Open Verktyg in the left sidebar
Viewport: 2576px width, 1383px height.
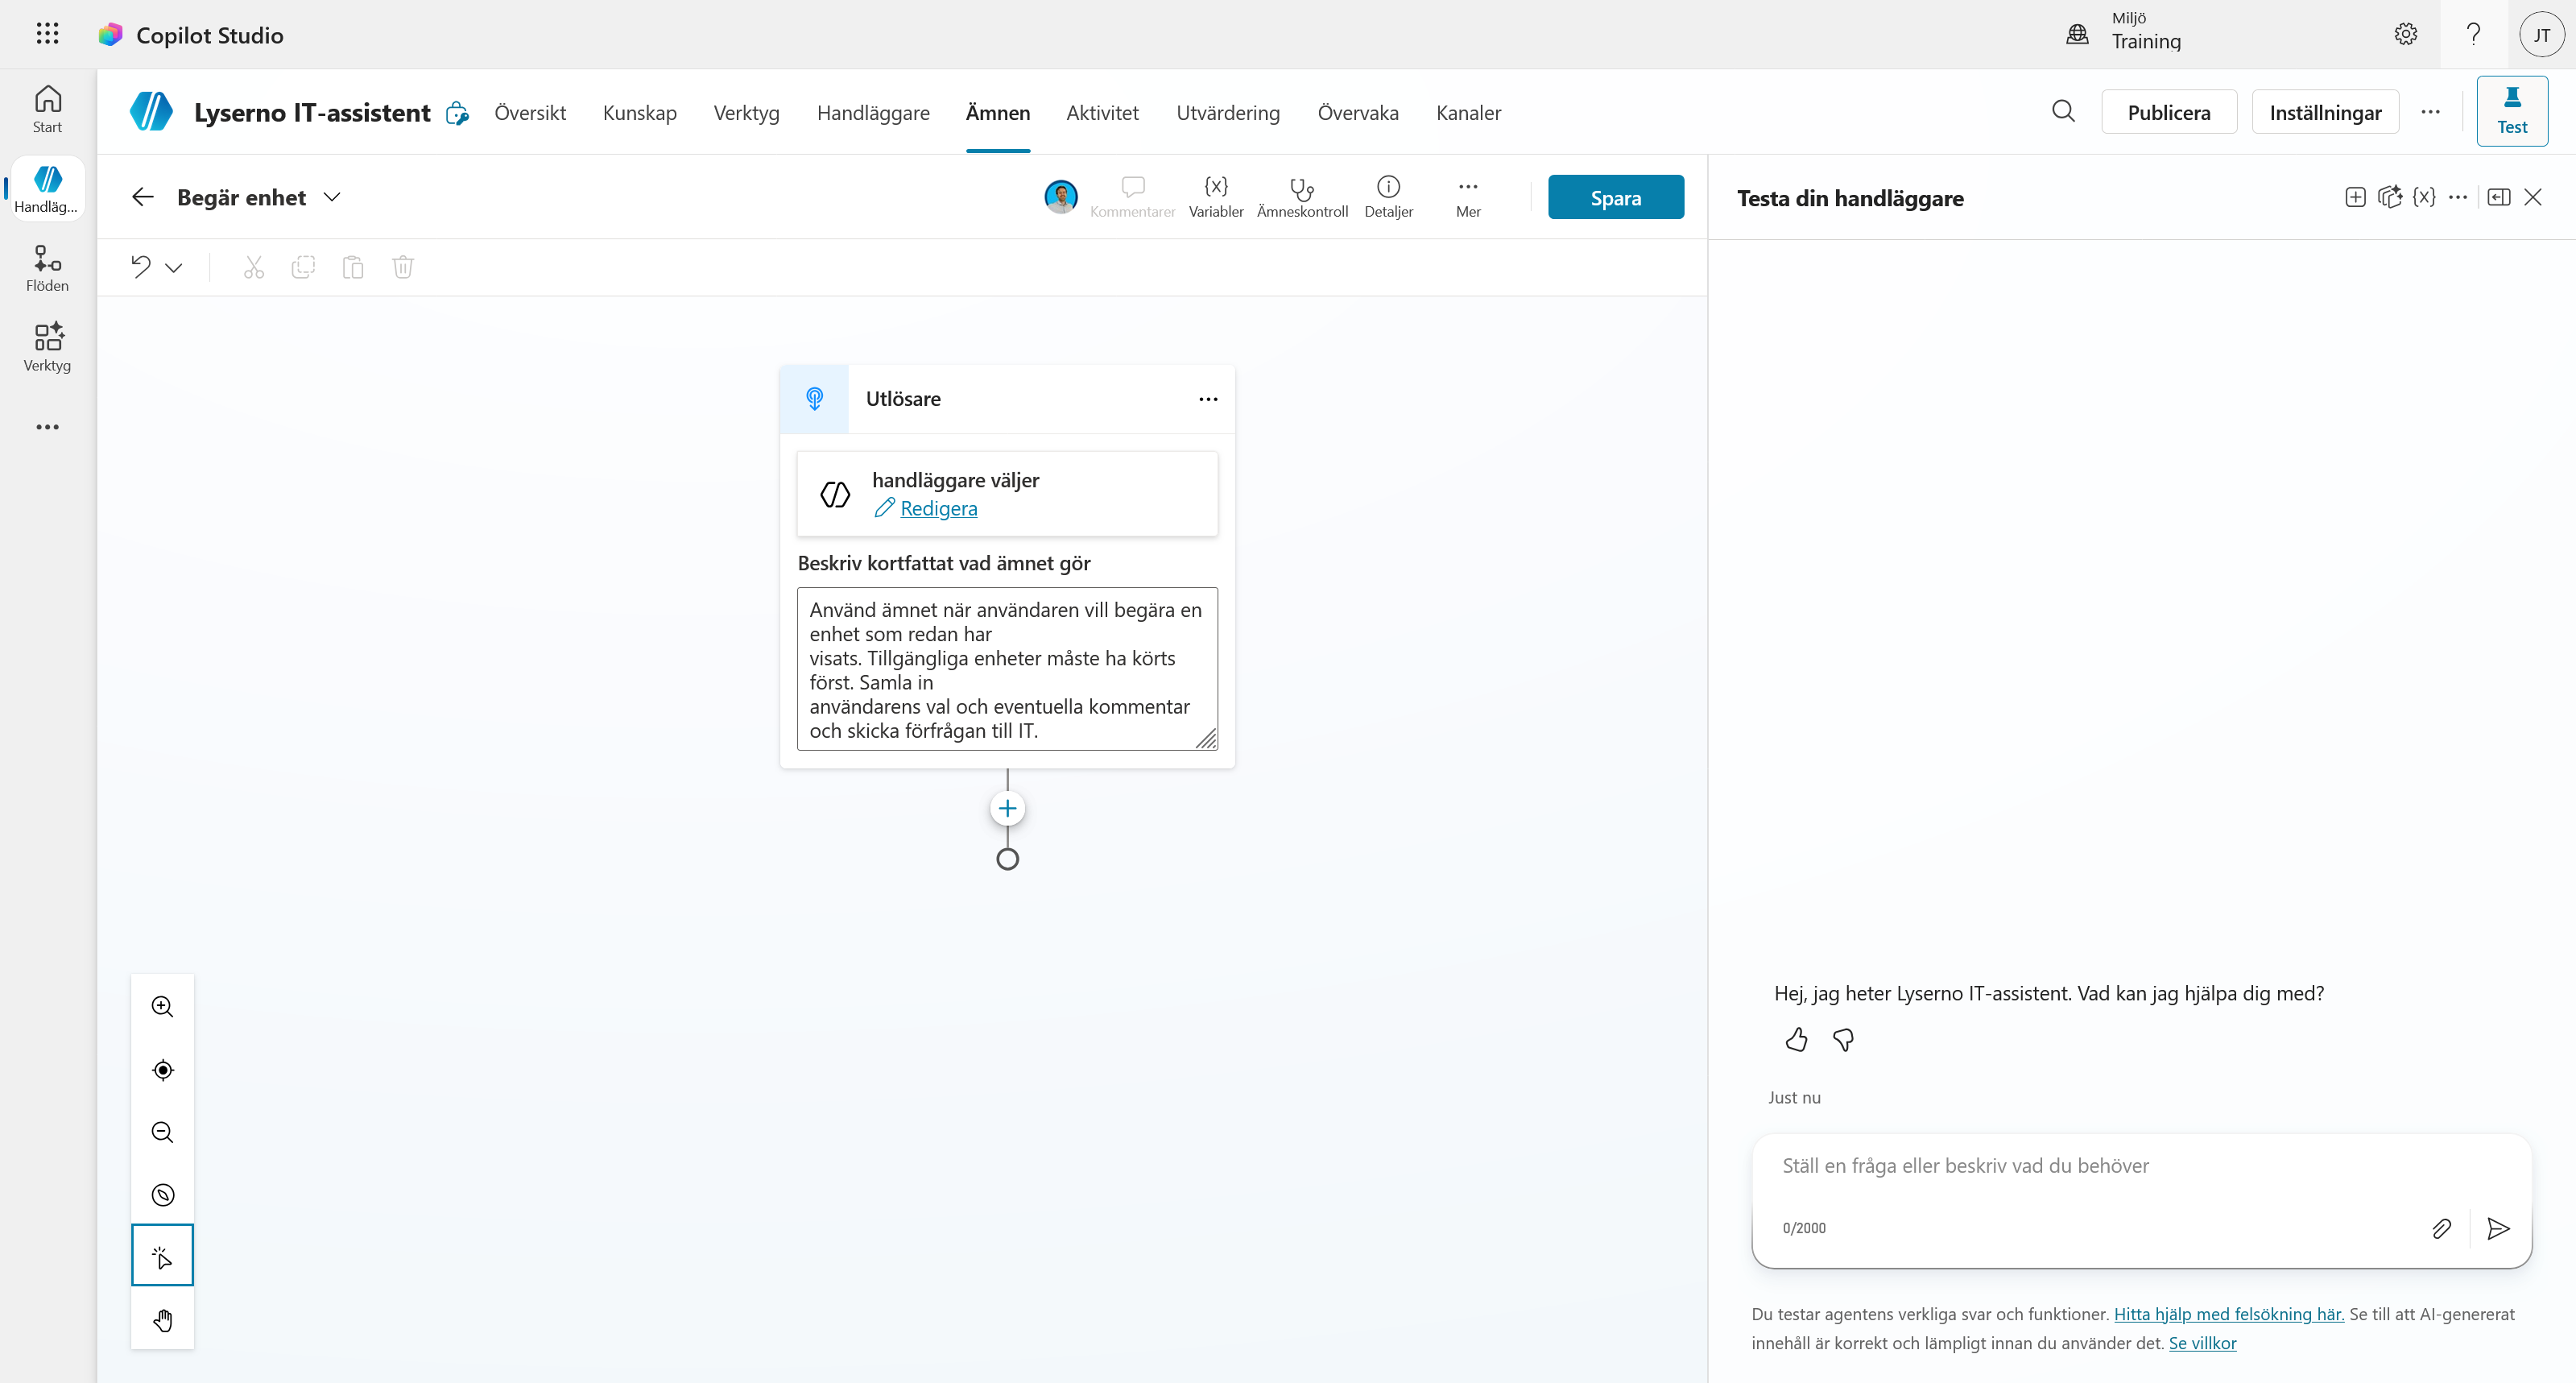[x=47, y=347]
